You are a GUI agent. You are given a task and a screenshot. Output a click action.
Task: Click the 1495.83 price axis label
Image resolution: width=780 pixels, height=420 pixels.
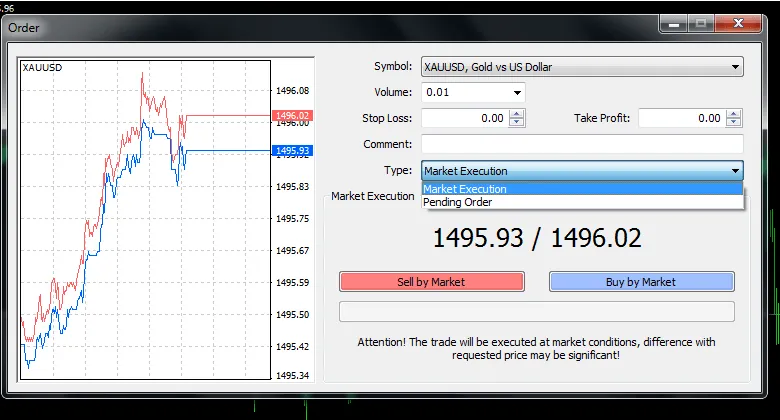pos(292,187)
